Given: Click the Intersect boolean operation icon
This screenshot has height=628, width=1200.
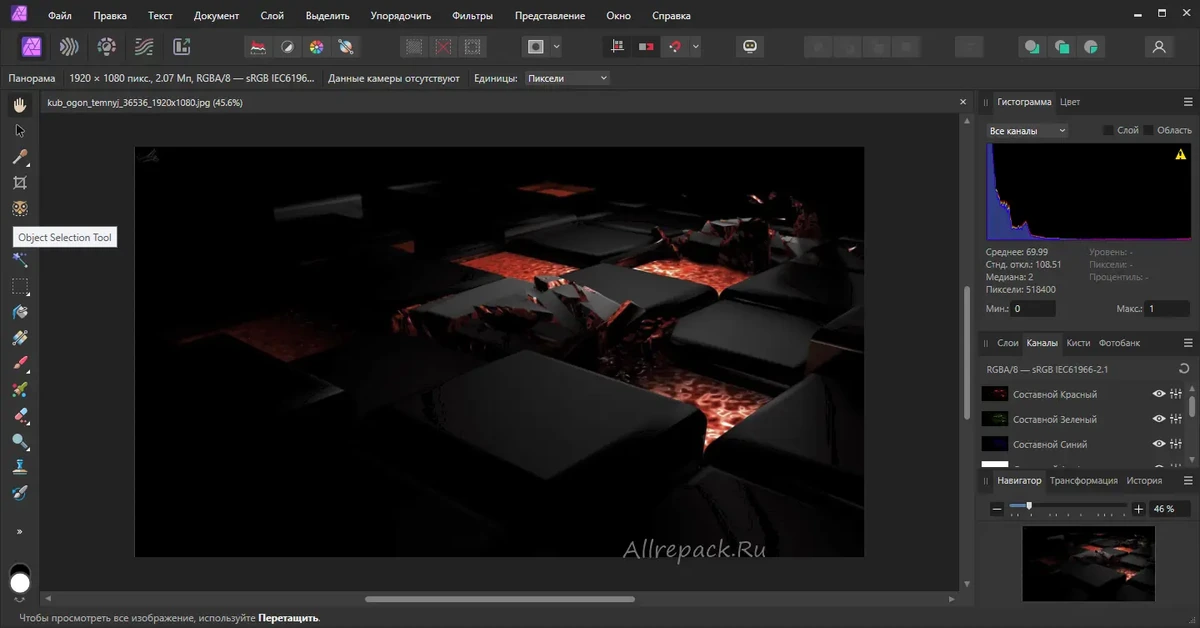Looking at the screenshot, I should tap(1092, 46).
